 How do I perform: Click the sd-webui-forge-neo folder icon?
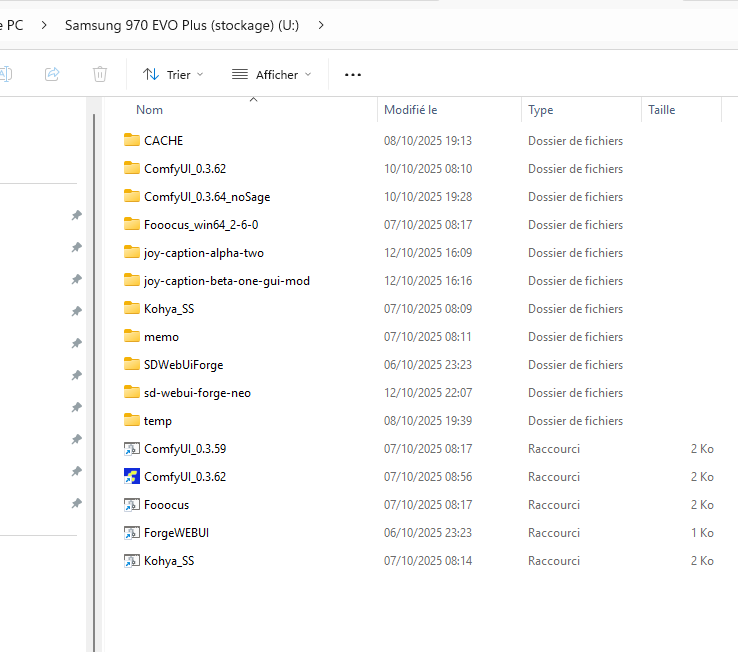tap(131, 393)
